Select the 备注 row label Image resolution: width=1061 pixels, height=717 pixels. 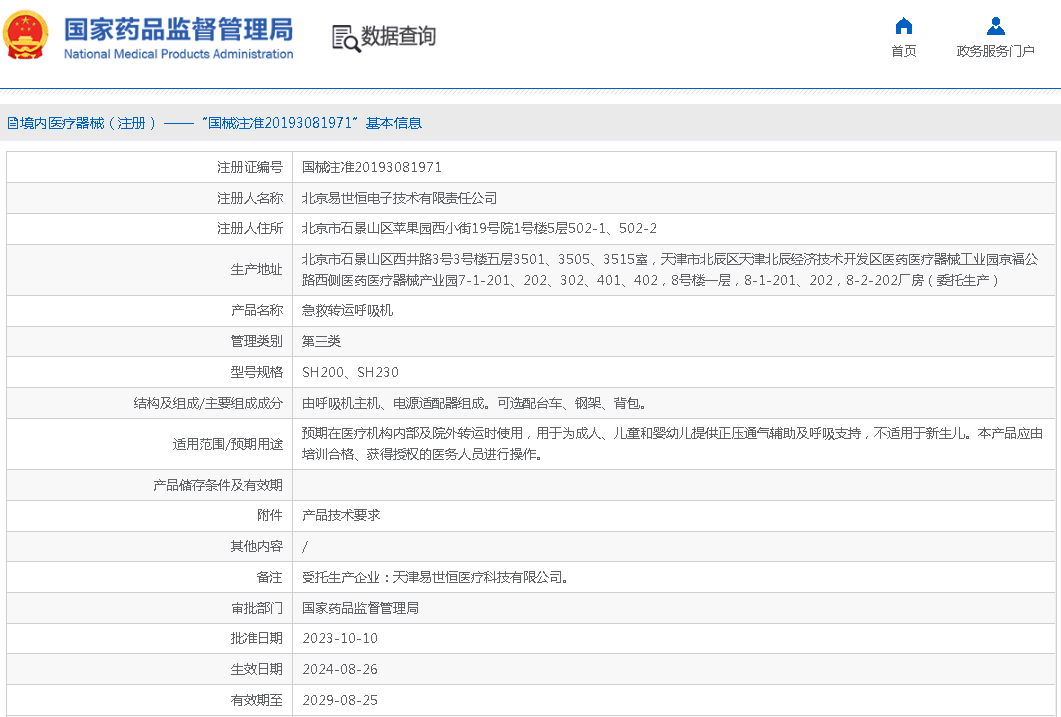(x=269, y=577)
